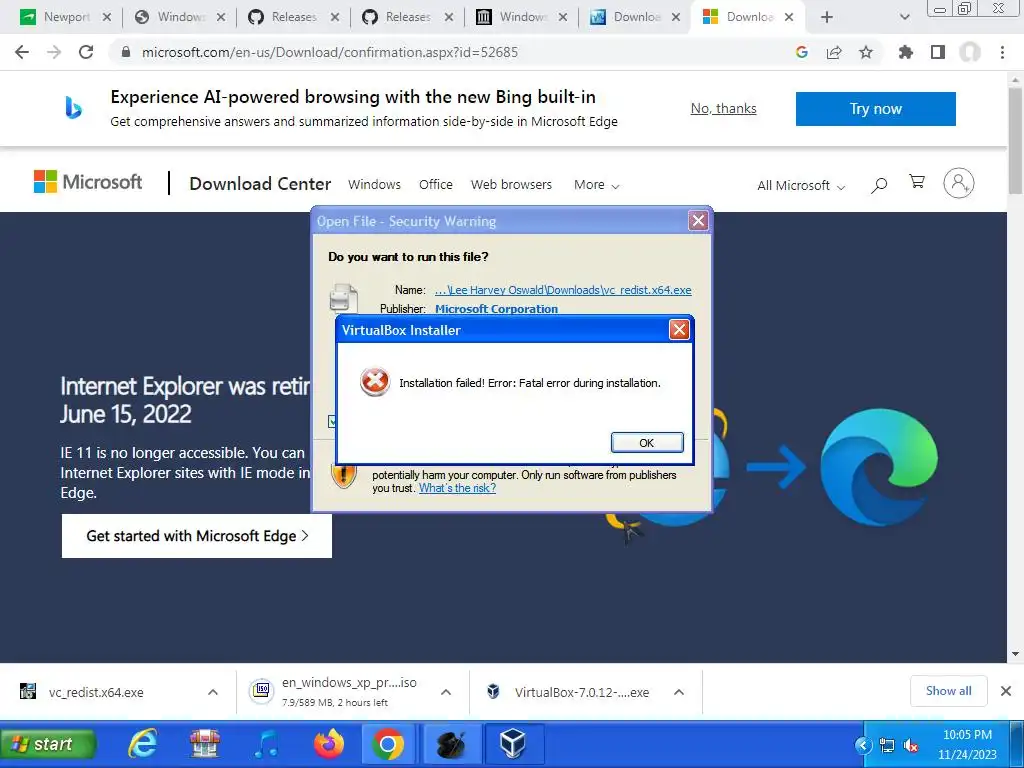Open the Chrome three-dot menu
Image resolution: width=1024 pixels, height=768 pixels.
[1002, 52]
